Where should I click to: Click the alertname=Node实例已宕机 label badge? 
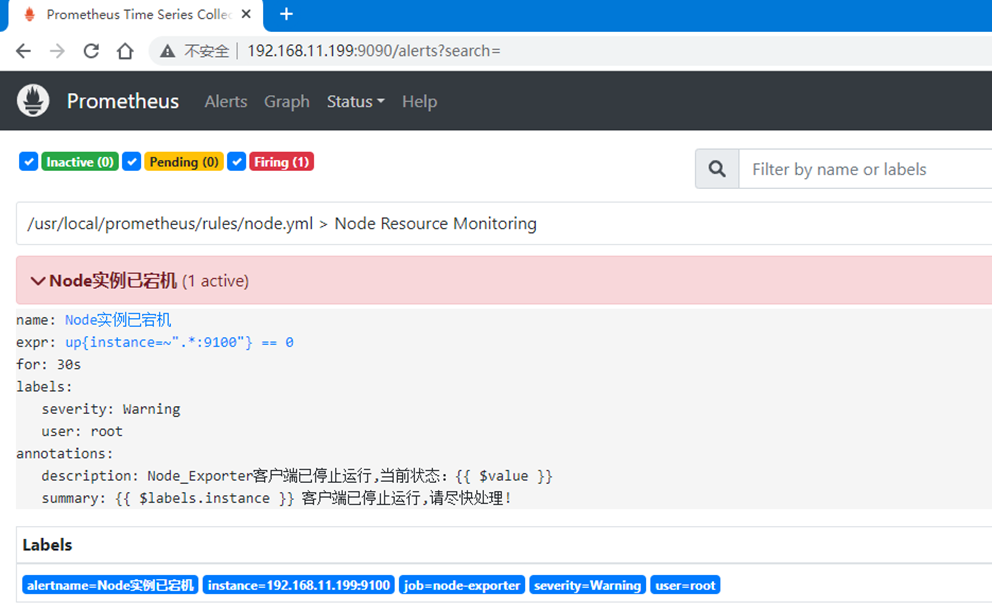tap(110, 585)
